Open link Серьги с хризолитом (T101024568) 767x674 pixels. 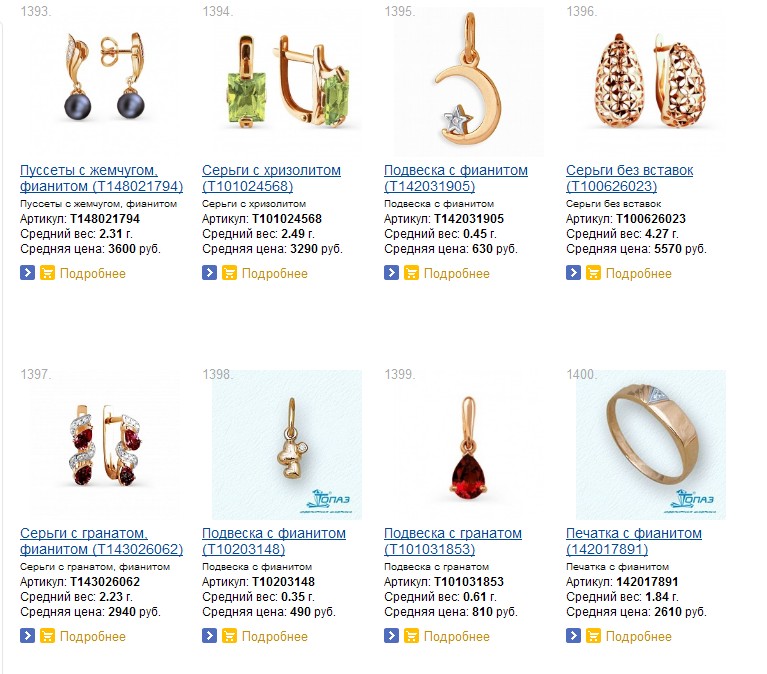coord(271,178)
